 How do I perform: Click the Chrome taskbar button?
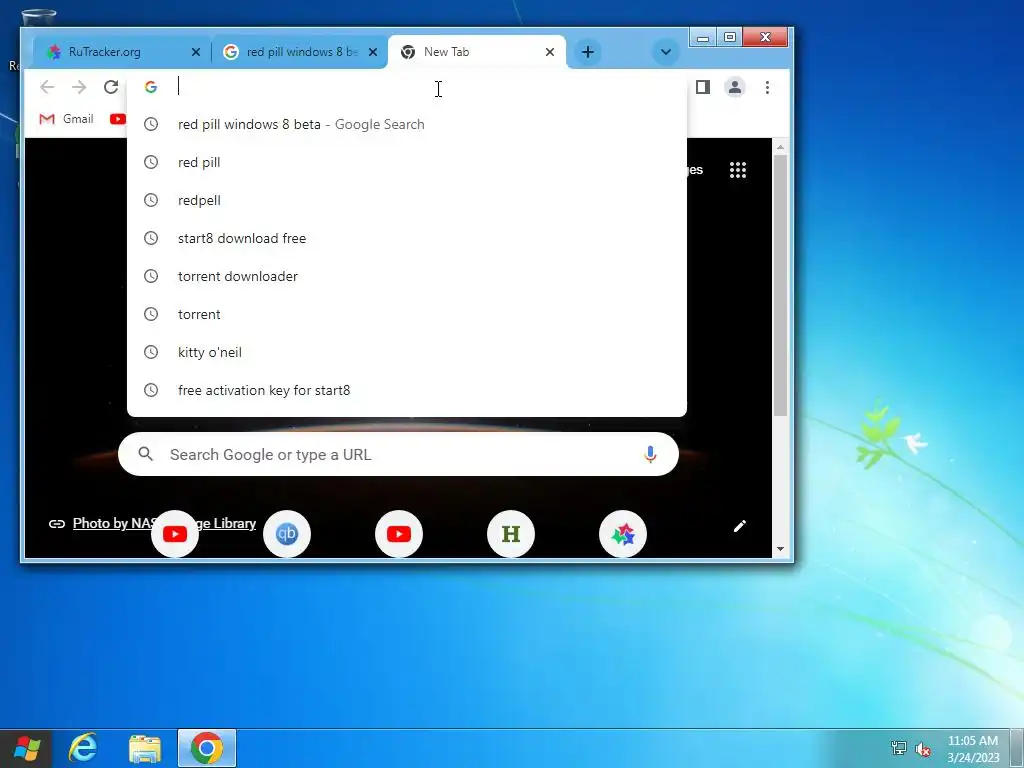click(206, 748)
